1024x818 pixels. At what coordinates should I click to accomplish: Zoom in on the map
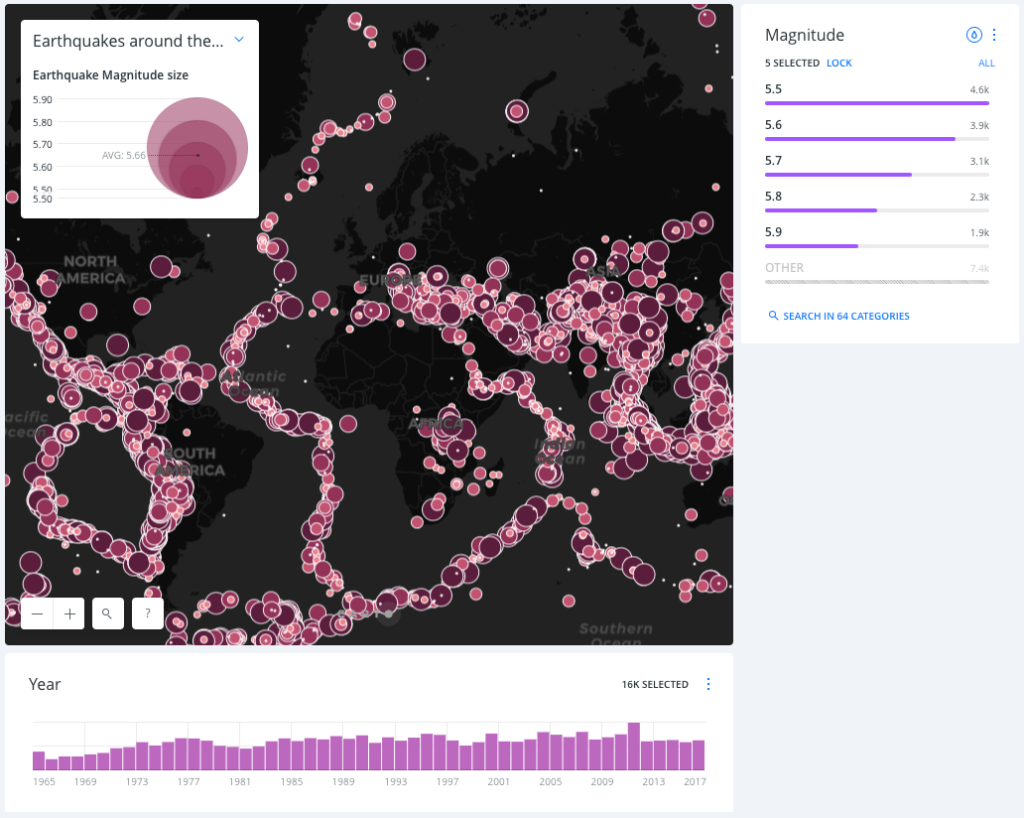pyautogui.click(x=68, y=613)
